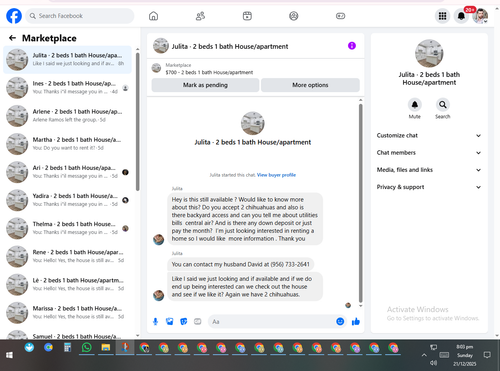The width and height of the screenshot is (500, 371).
Task: Click the listing thumbnail in the right panel
Action: tap(429, 53)
